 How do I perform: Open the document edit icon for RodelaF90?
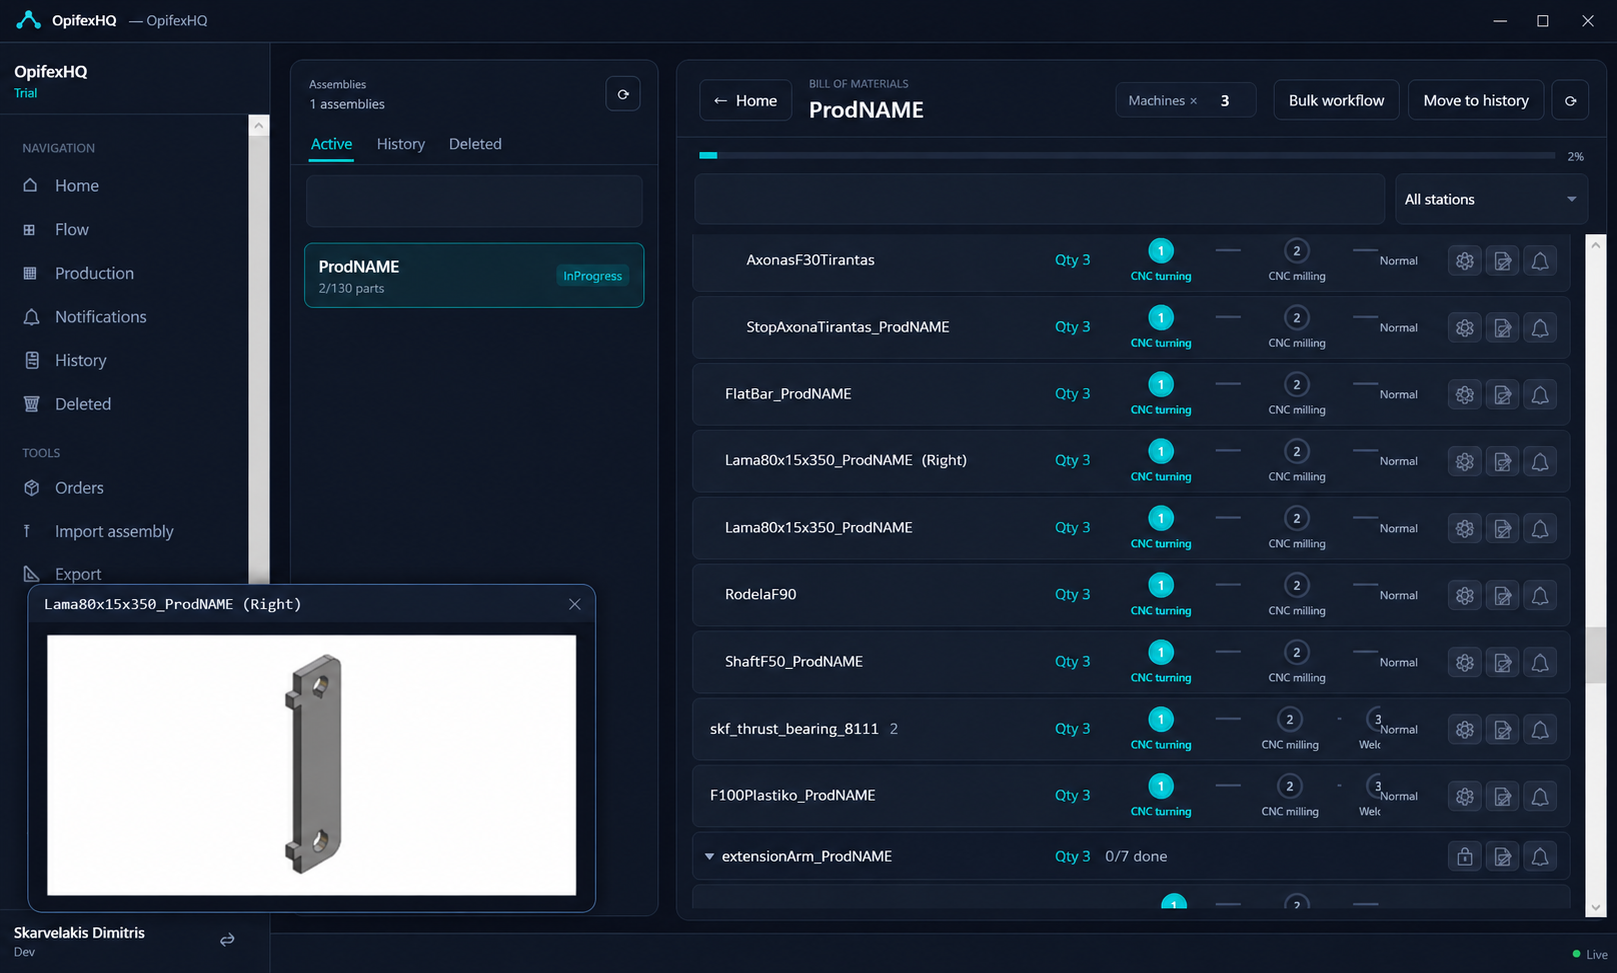1502,596
